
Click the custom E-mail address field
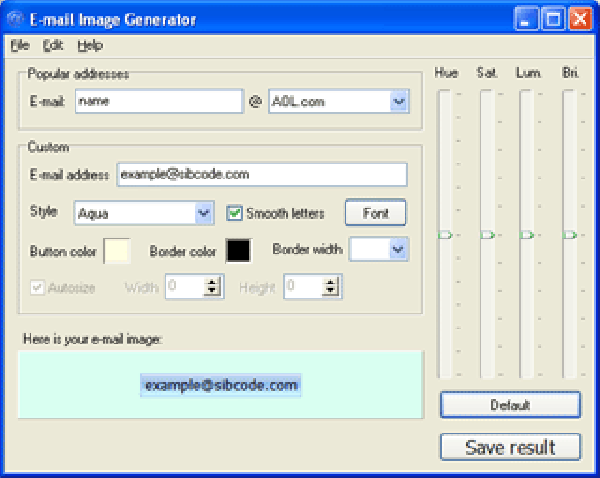point(262,175)
